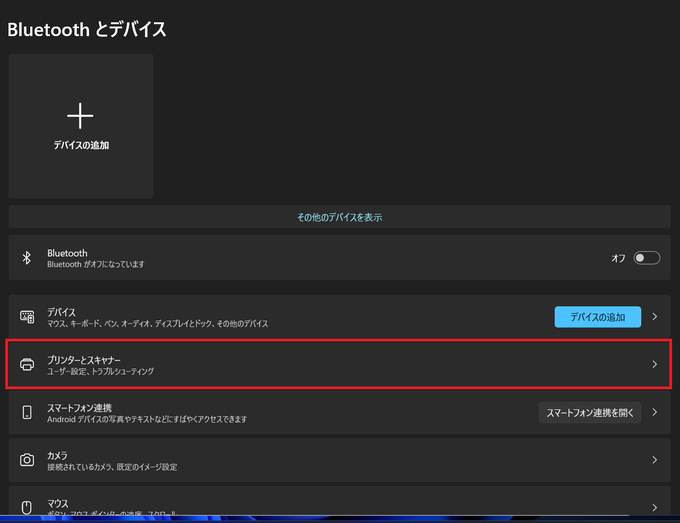Click 'Bluetooth がオフになっています' text
680x523 pixels.
coord(96,264)
